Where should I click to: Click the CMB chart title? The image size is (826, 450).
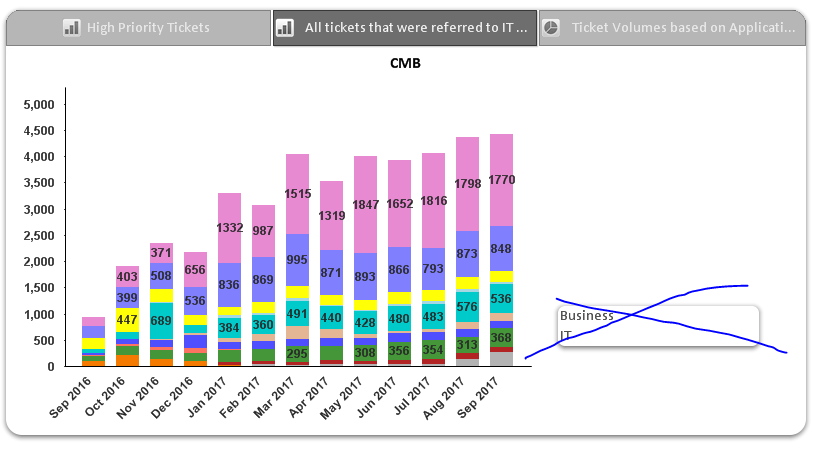coord(406,64)
